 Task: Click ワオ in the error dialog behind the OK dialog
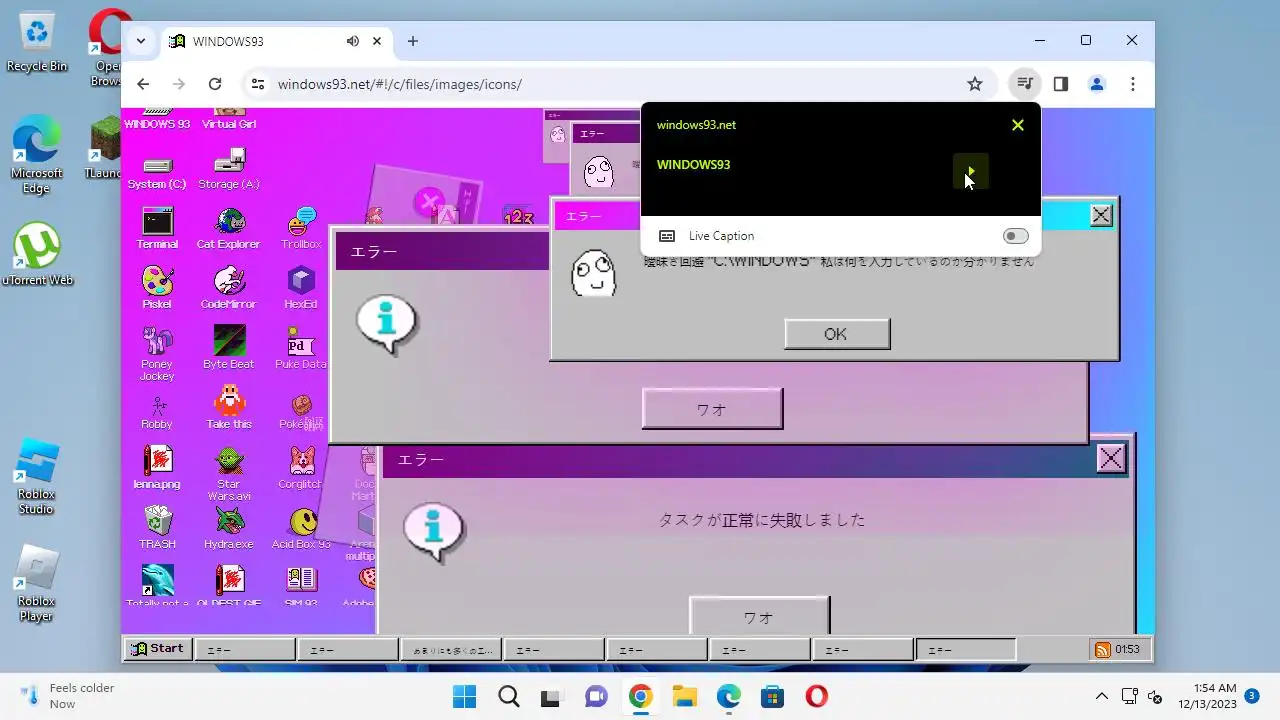(712, 409)
